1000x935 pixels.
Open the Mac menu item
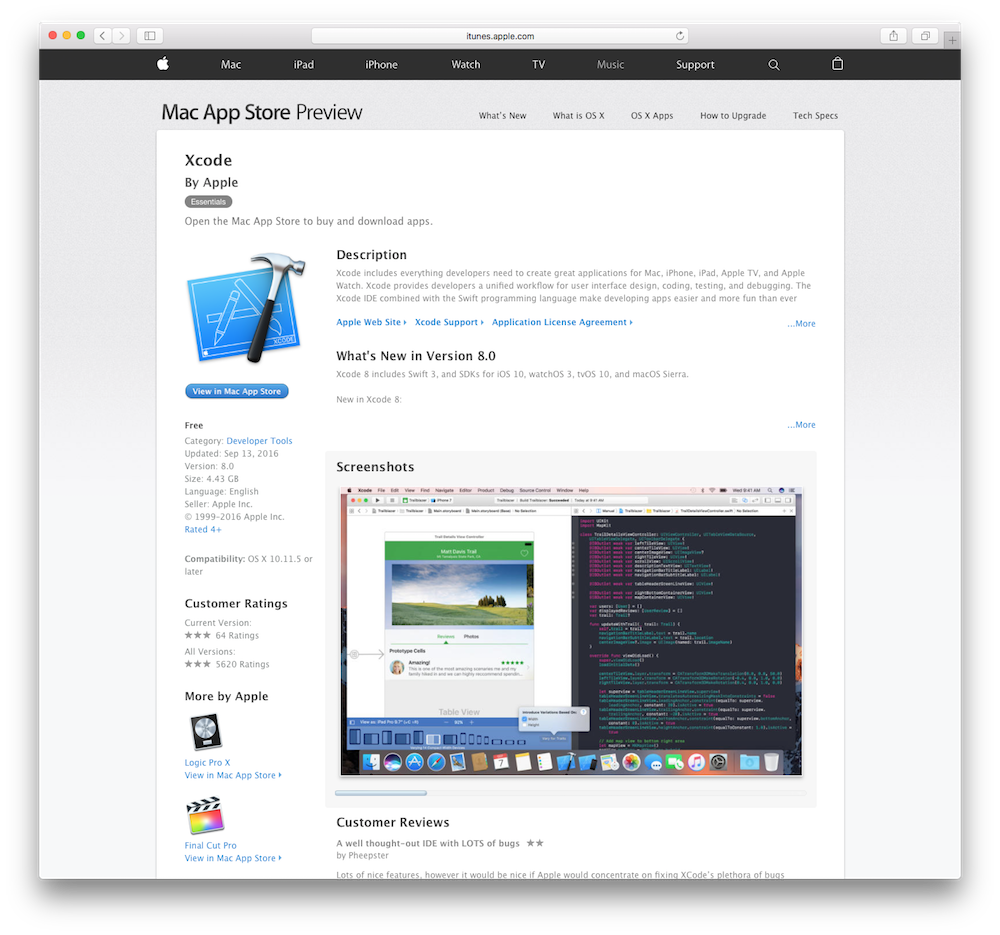tap(231, 64)
